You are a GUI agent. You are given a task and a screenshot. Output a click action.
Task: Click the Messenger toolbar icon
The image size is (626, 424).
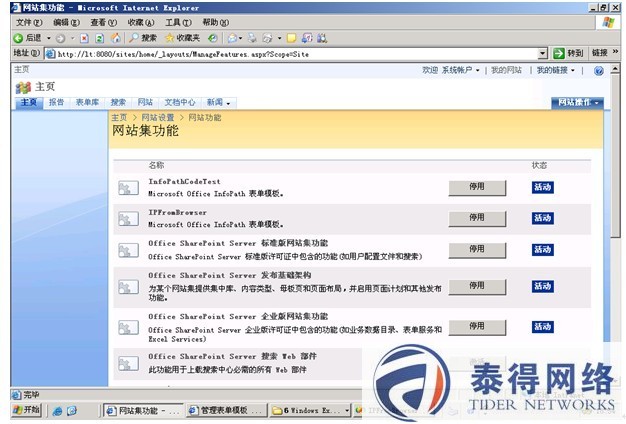[322, 38]
